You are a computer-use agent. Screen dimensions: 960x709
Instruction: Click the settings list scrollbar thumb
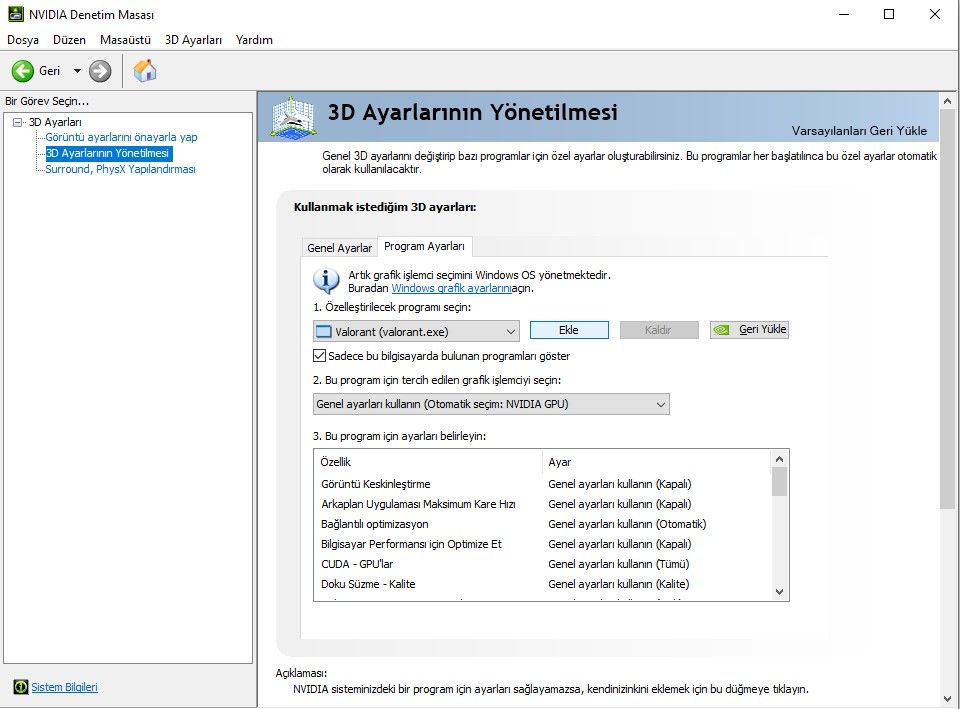click(779, 482)
